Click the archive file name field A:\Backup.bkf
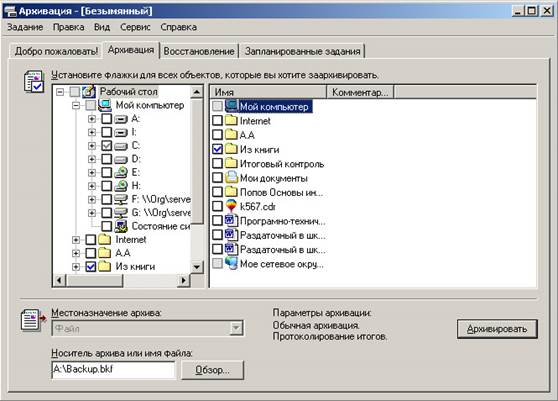The width and height of the screenshot is (558, 401). coord(114,370)
